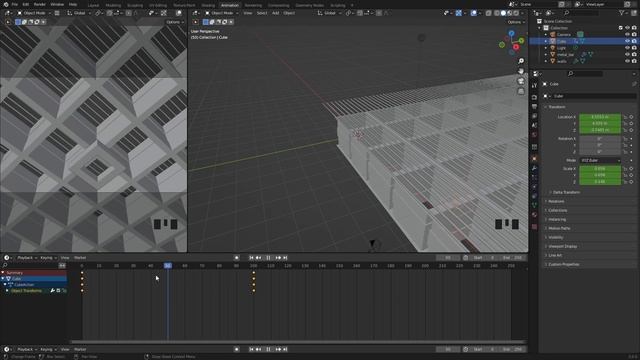Hide the Light object in outliner
The width and height of the screenshot is (640, 360).
[627, 48]
